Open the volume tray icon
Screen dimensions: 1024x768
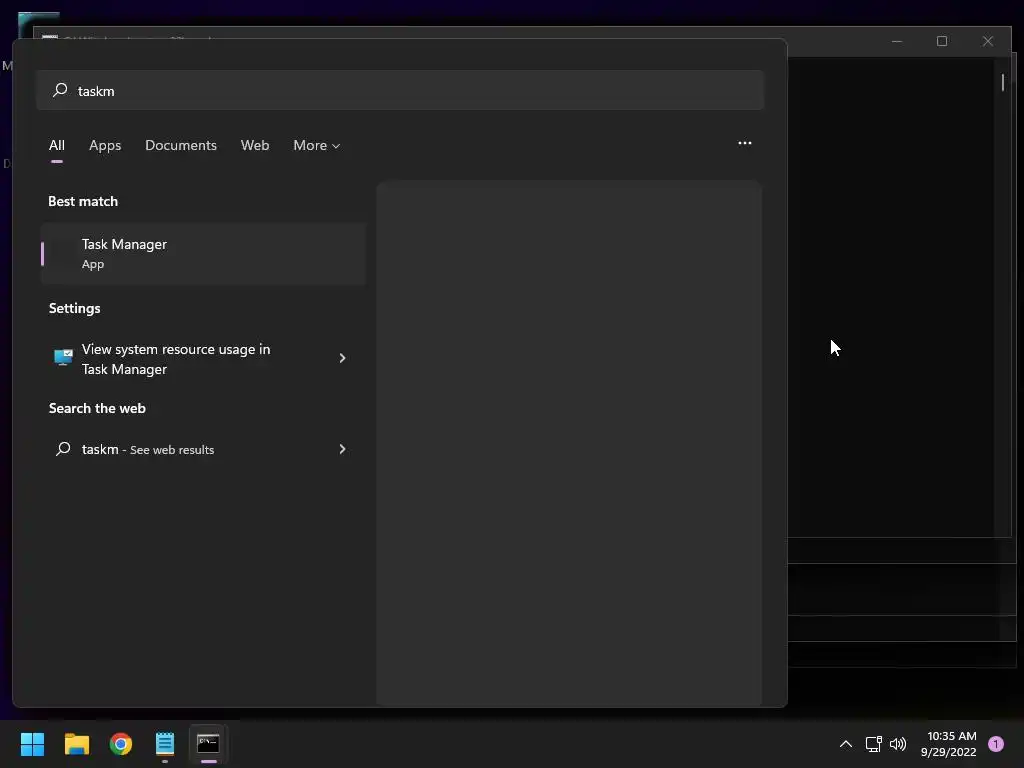899,744
